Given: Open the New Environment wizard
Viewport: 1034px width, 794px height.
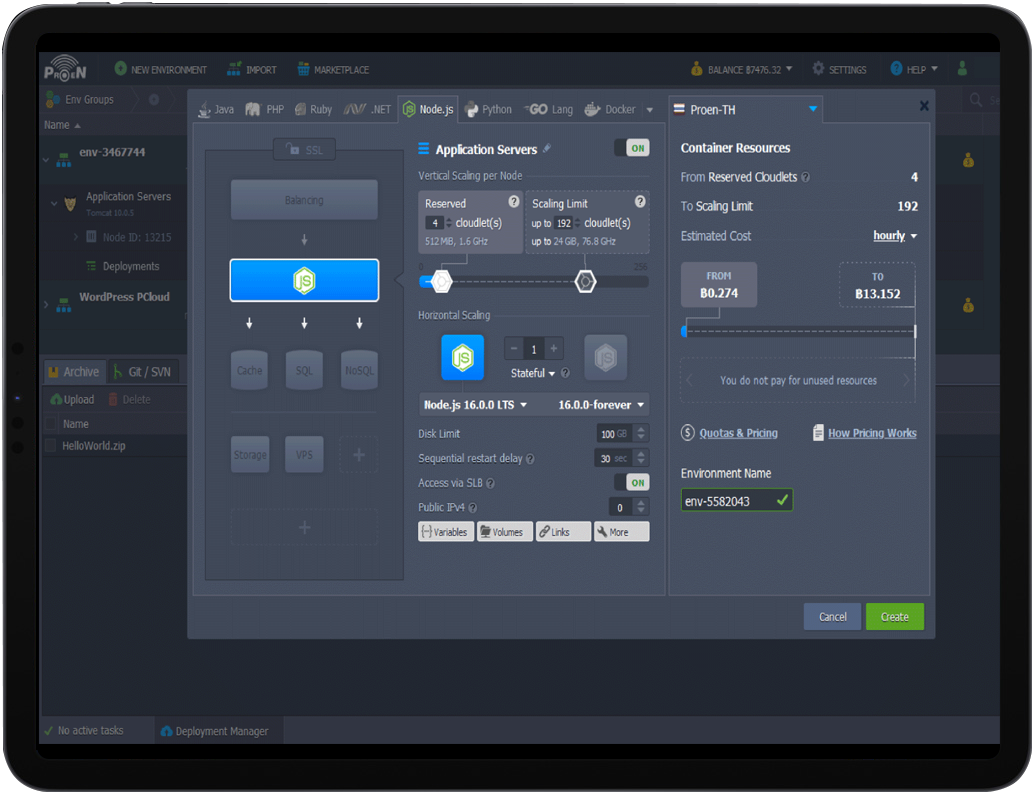Looking at the screenshot, I should click(160, 69).
